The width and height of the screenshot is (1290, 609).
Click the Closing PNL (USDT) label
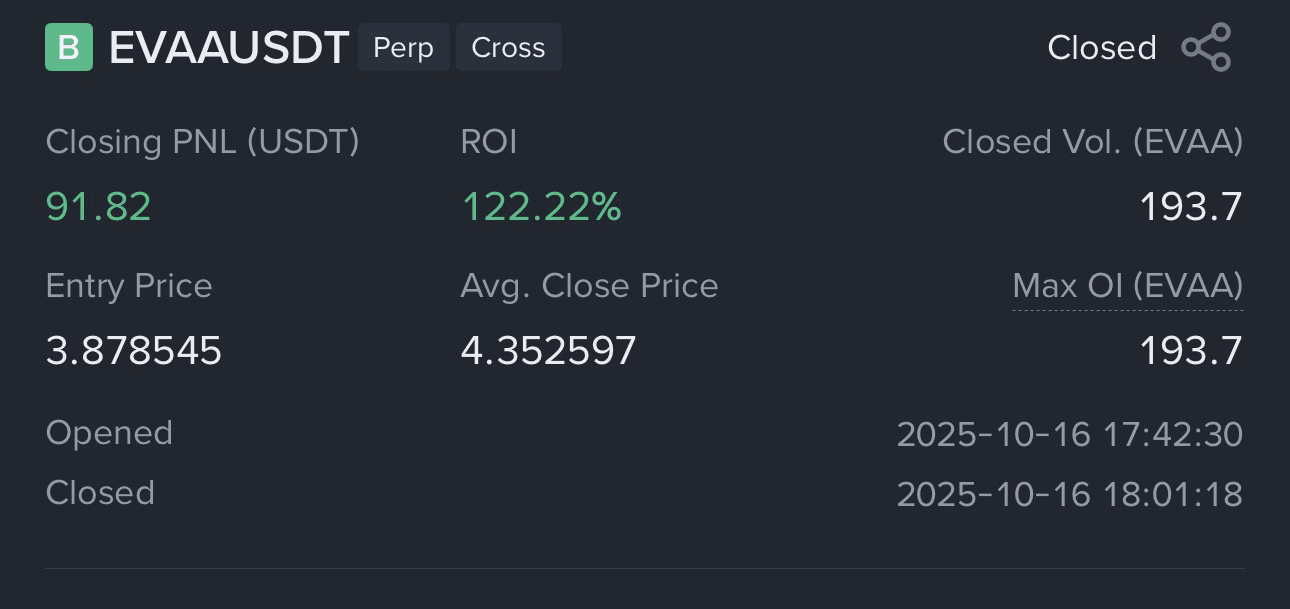pos(202,142)
